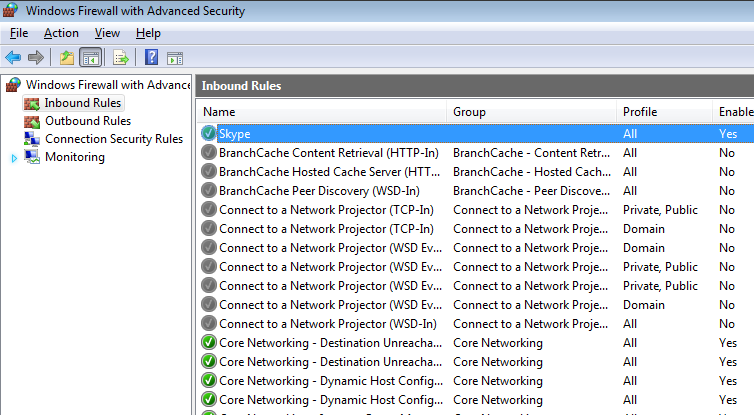Select Outbound Rules in the tree

(87, 121)
